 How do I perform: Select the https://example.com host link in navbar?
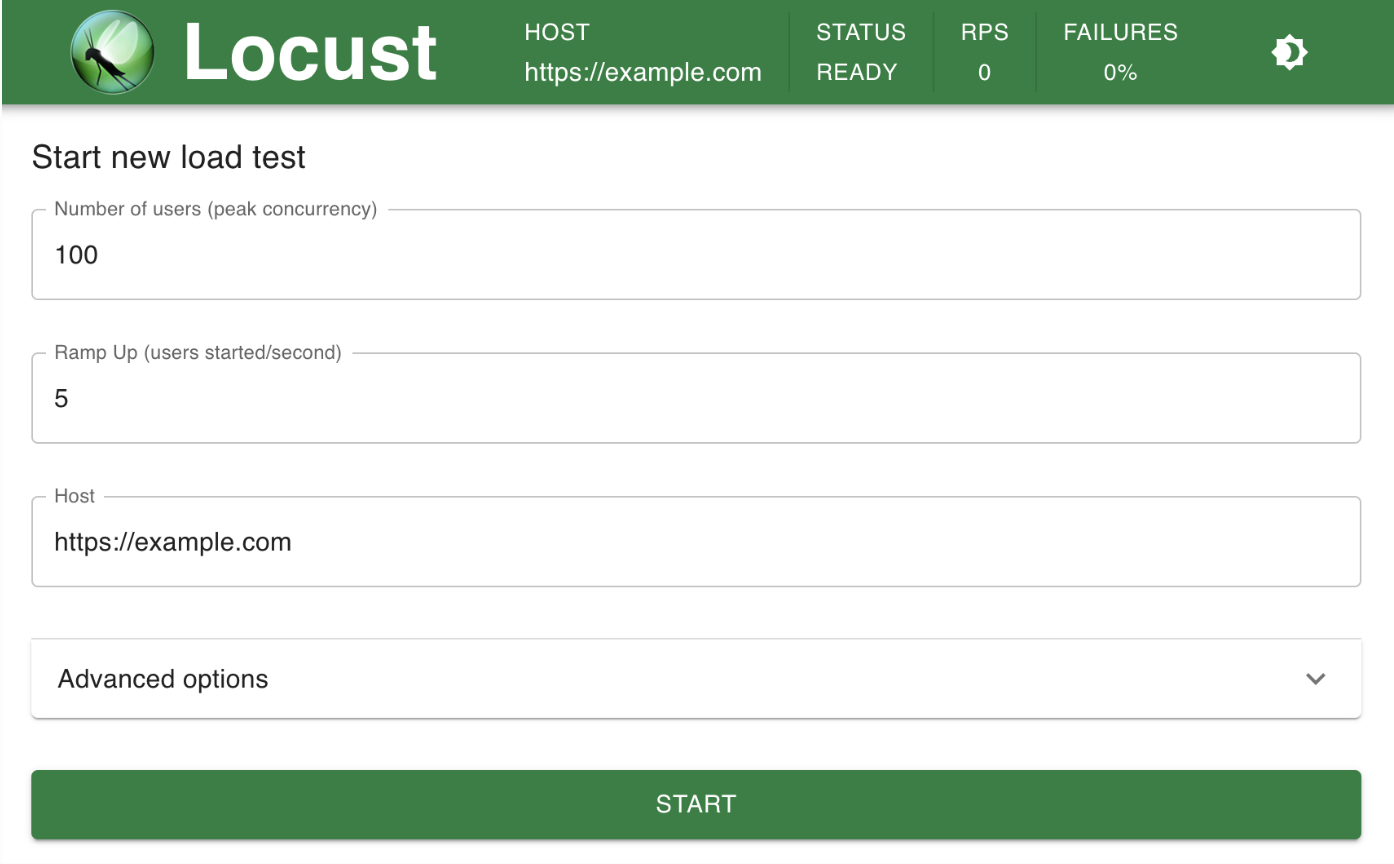[642, 72]
